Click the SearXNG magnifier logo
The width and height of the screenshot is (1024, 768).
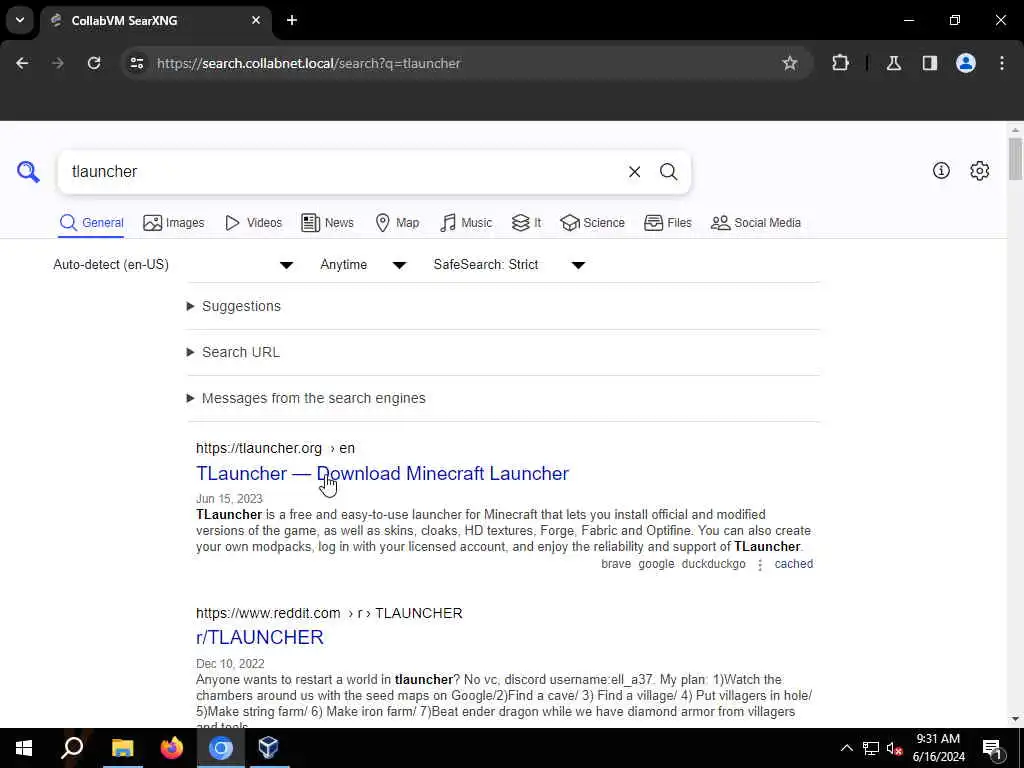coord(28,172)
